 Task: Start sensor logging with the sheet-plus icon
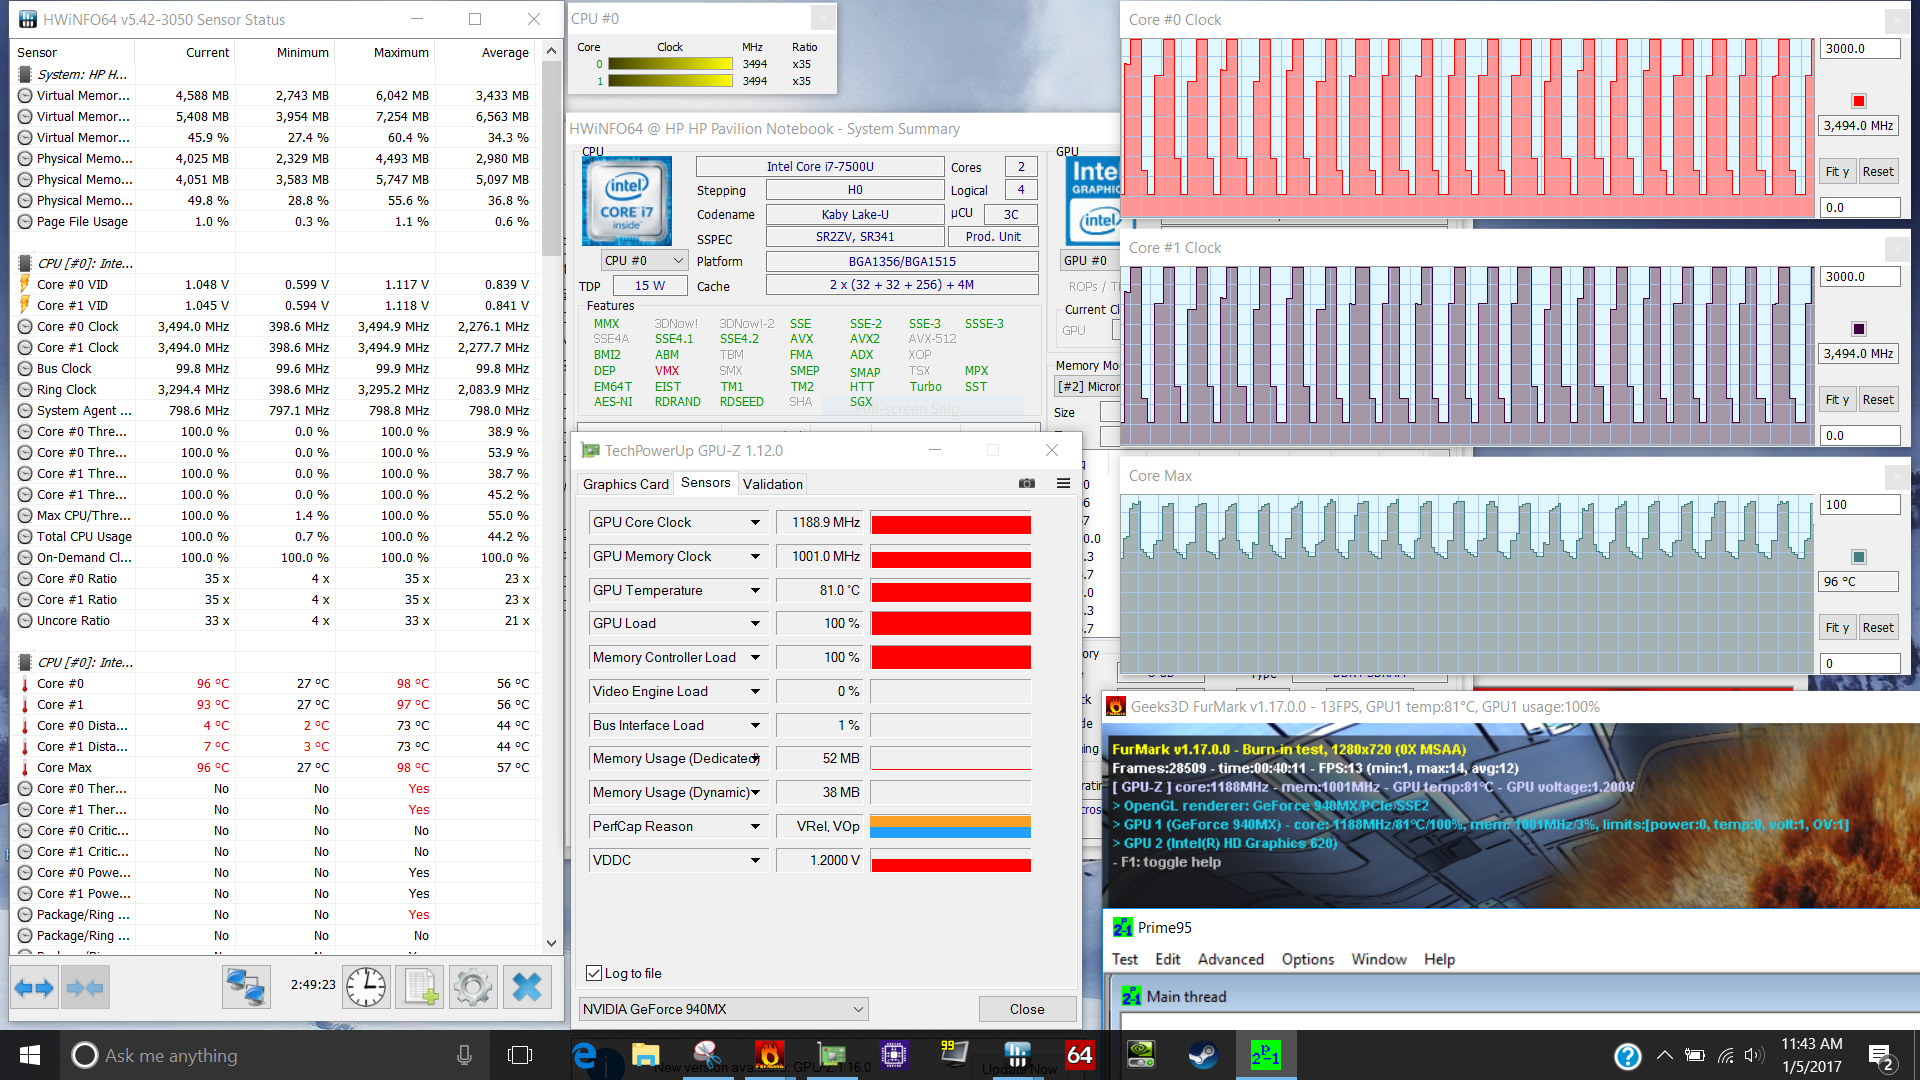pyautogui.click(x=420, y=988)
